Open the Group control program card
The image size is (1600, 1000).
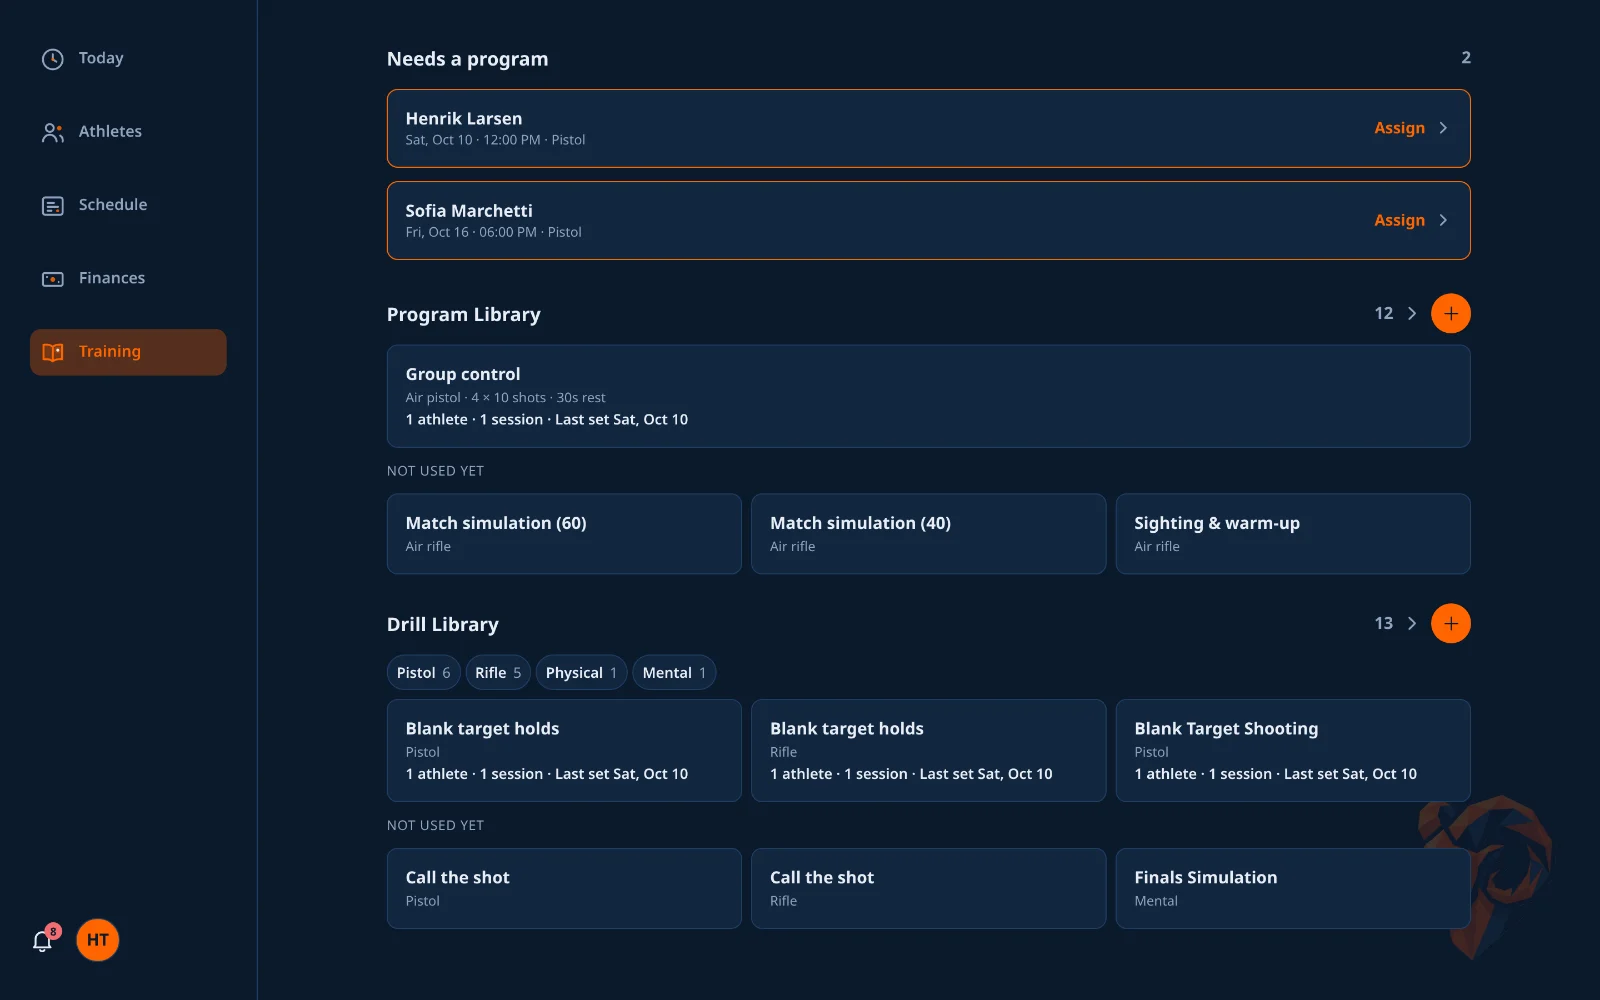(928, 396)
